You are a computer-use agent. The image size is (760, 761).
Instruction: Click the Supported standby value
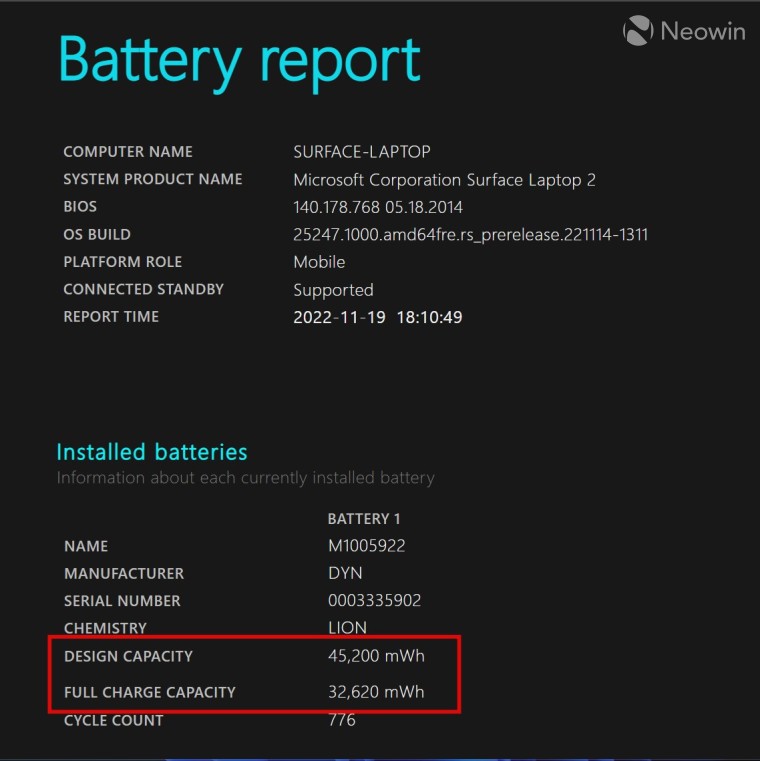tap(333, 290)
